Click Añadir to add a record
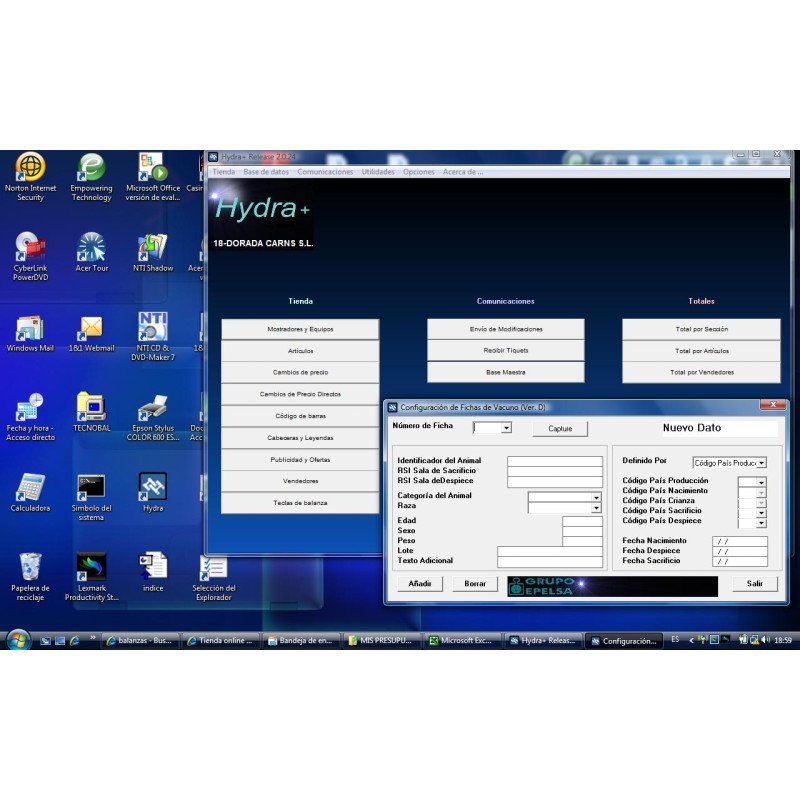This screenshot has width=800, height=800. 420,584
